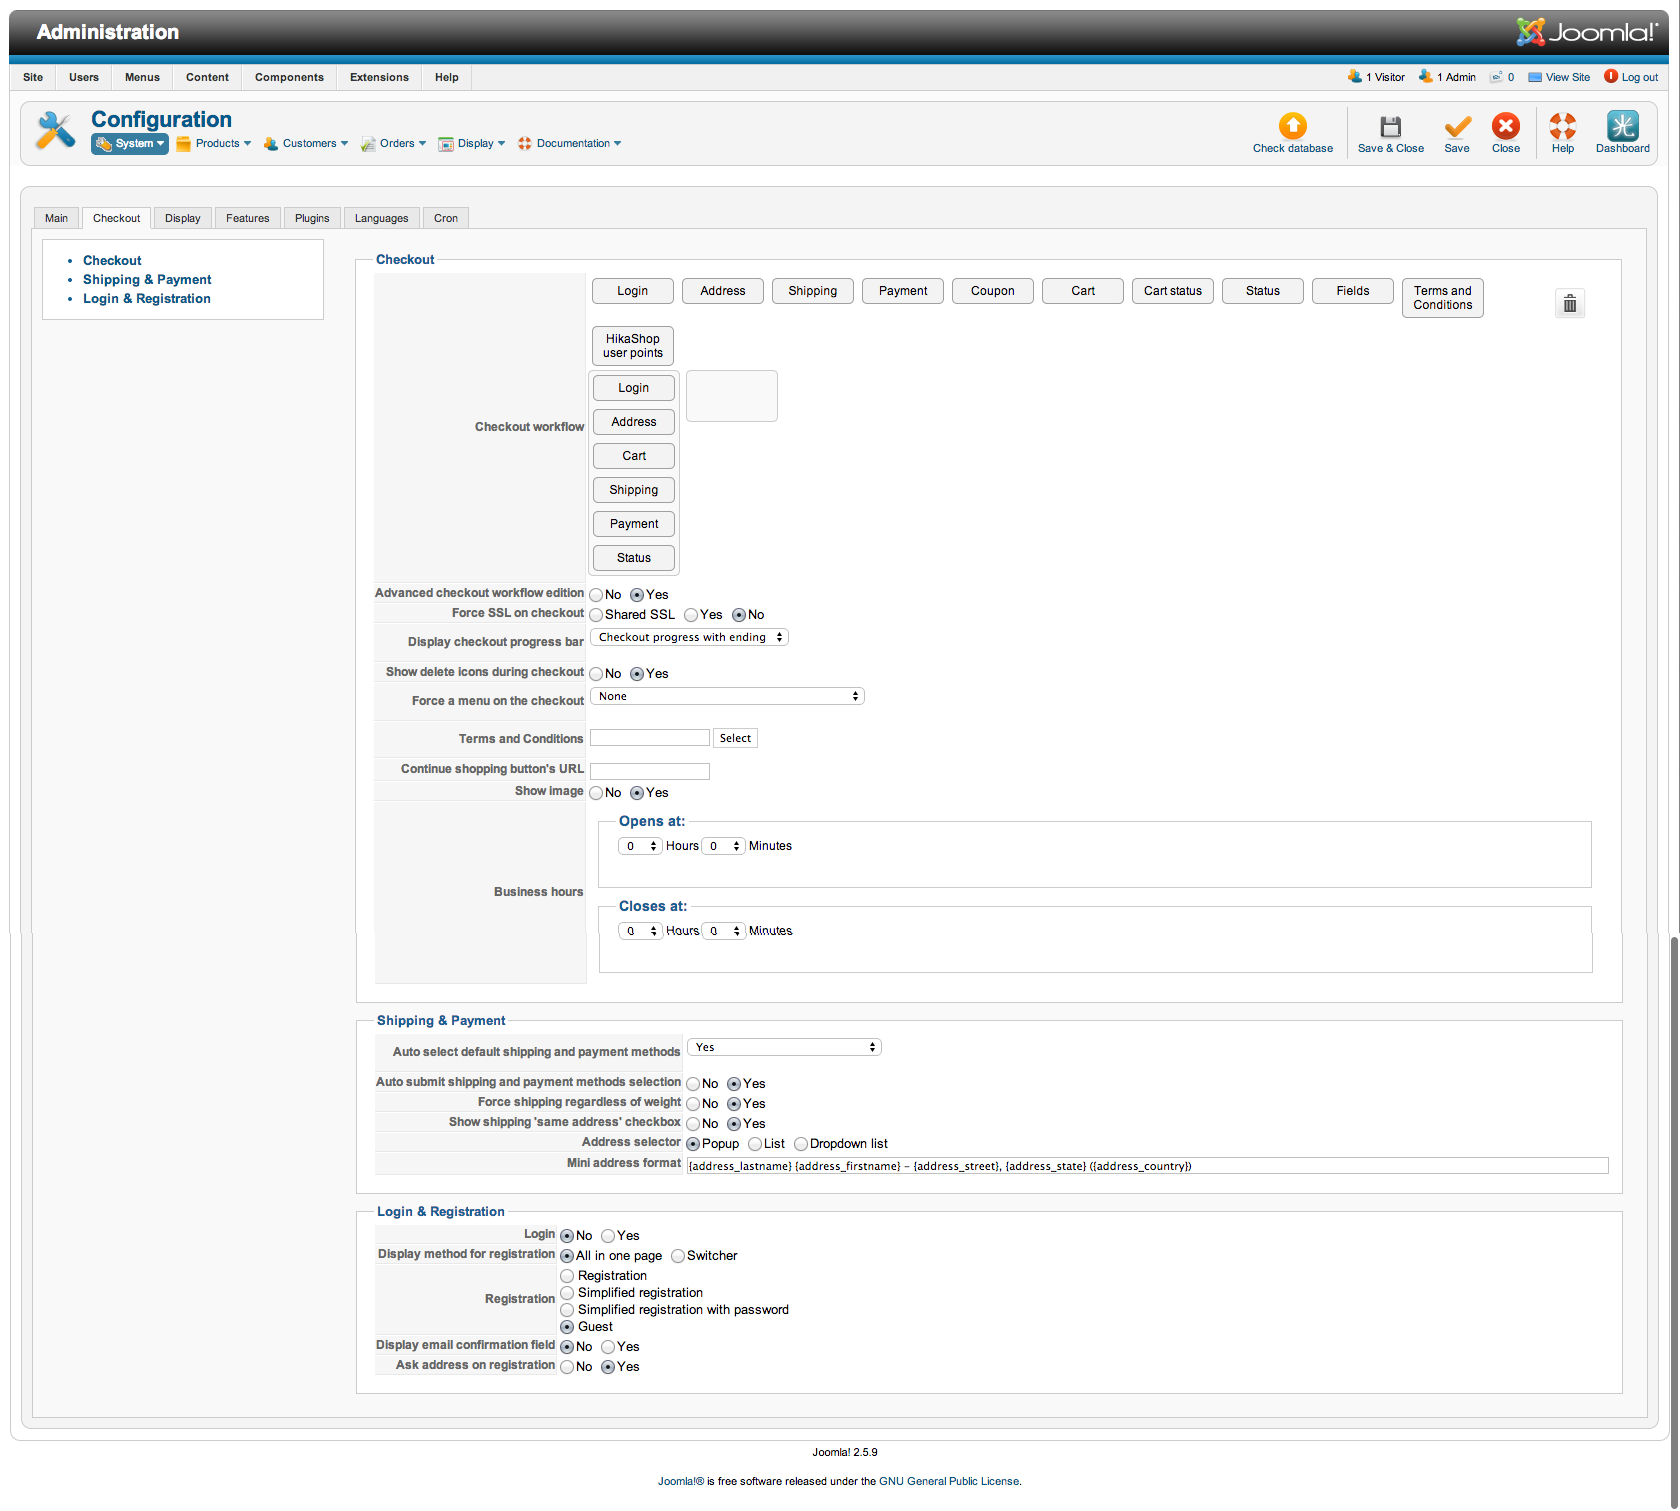The width and height of the screenshot is (1680, 1511).
Task: Switch to the Plugins tab
Action: pos(312,218)
